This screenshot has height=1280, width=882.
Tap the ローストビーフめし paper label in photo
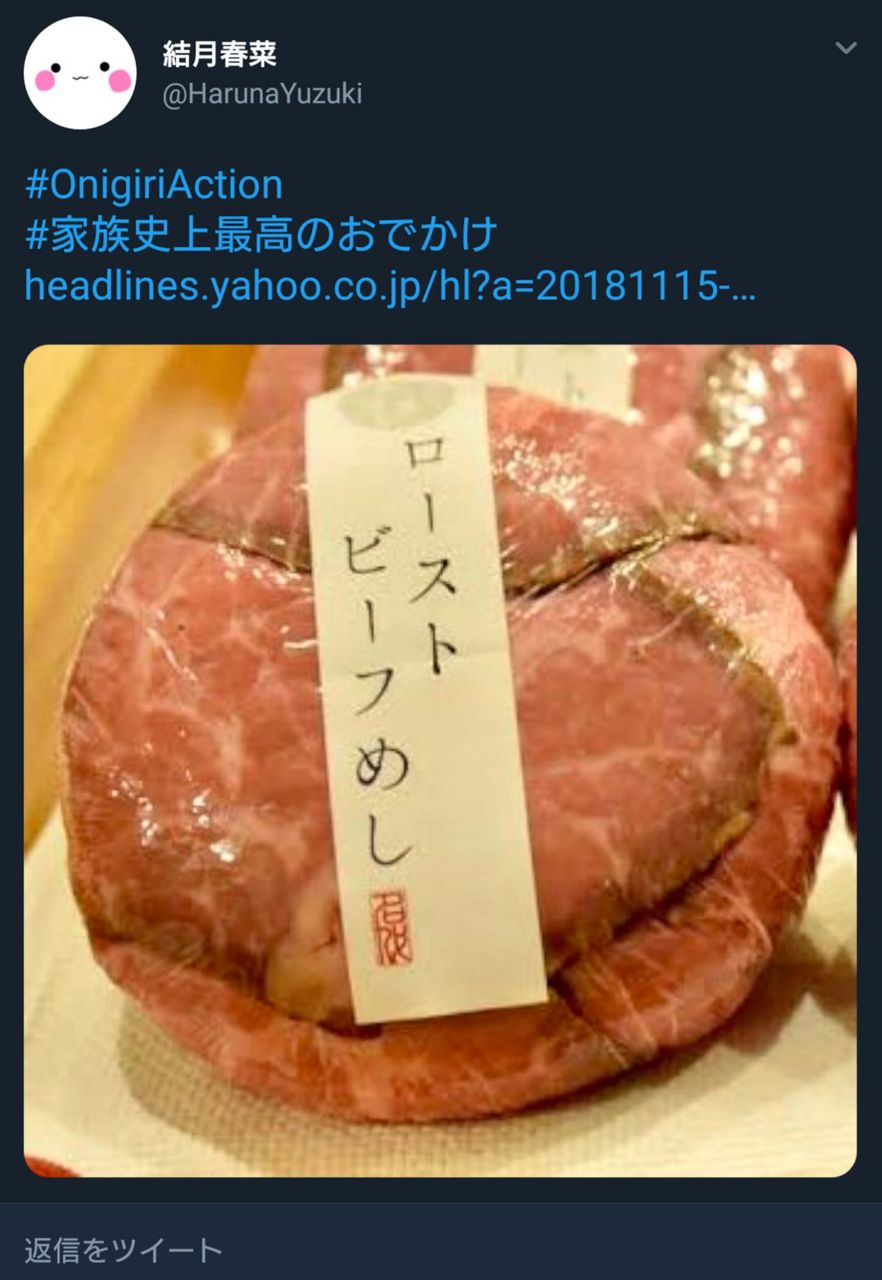(x=425, y=700)
